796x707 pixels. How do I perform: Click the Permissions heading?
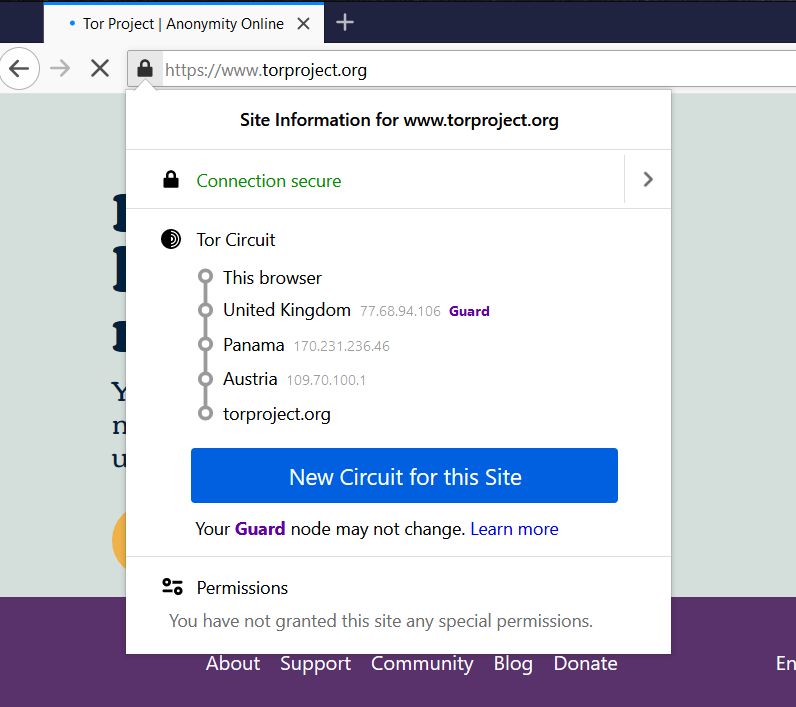(x=242, y=588)
